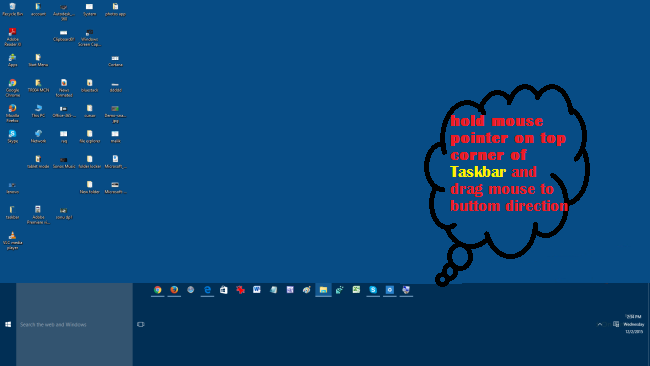Select the Google Chrome desktop shortcut

click(12, 88)
